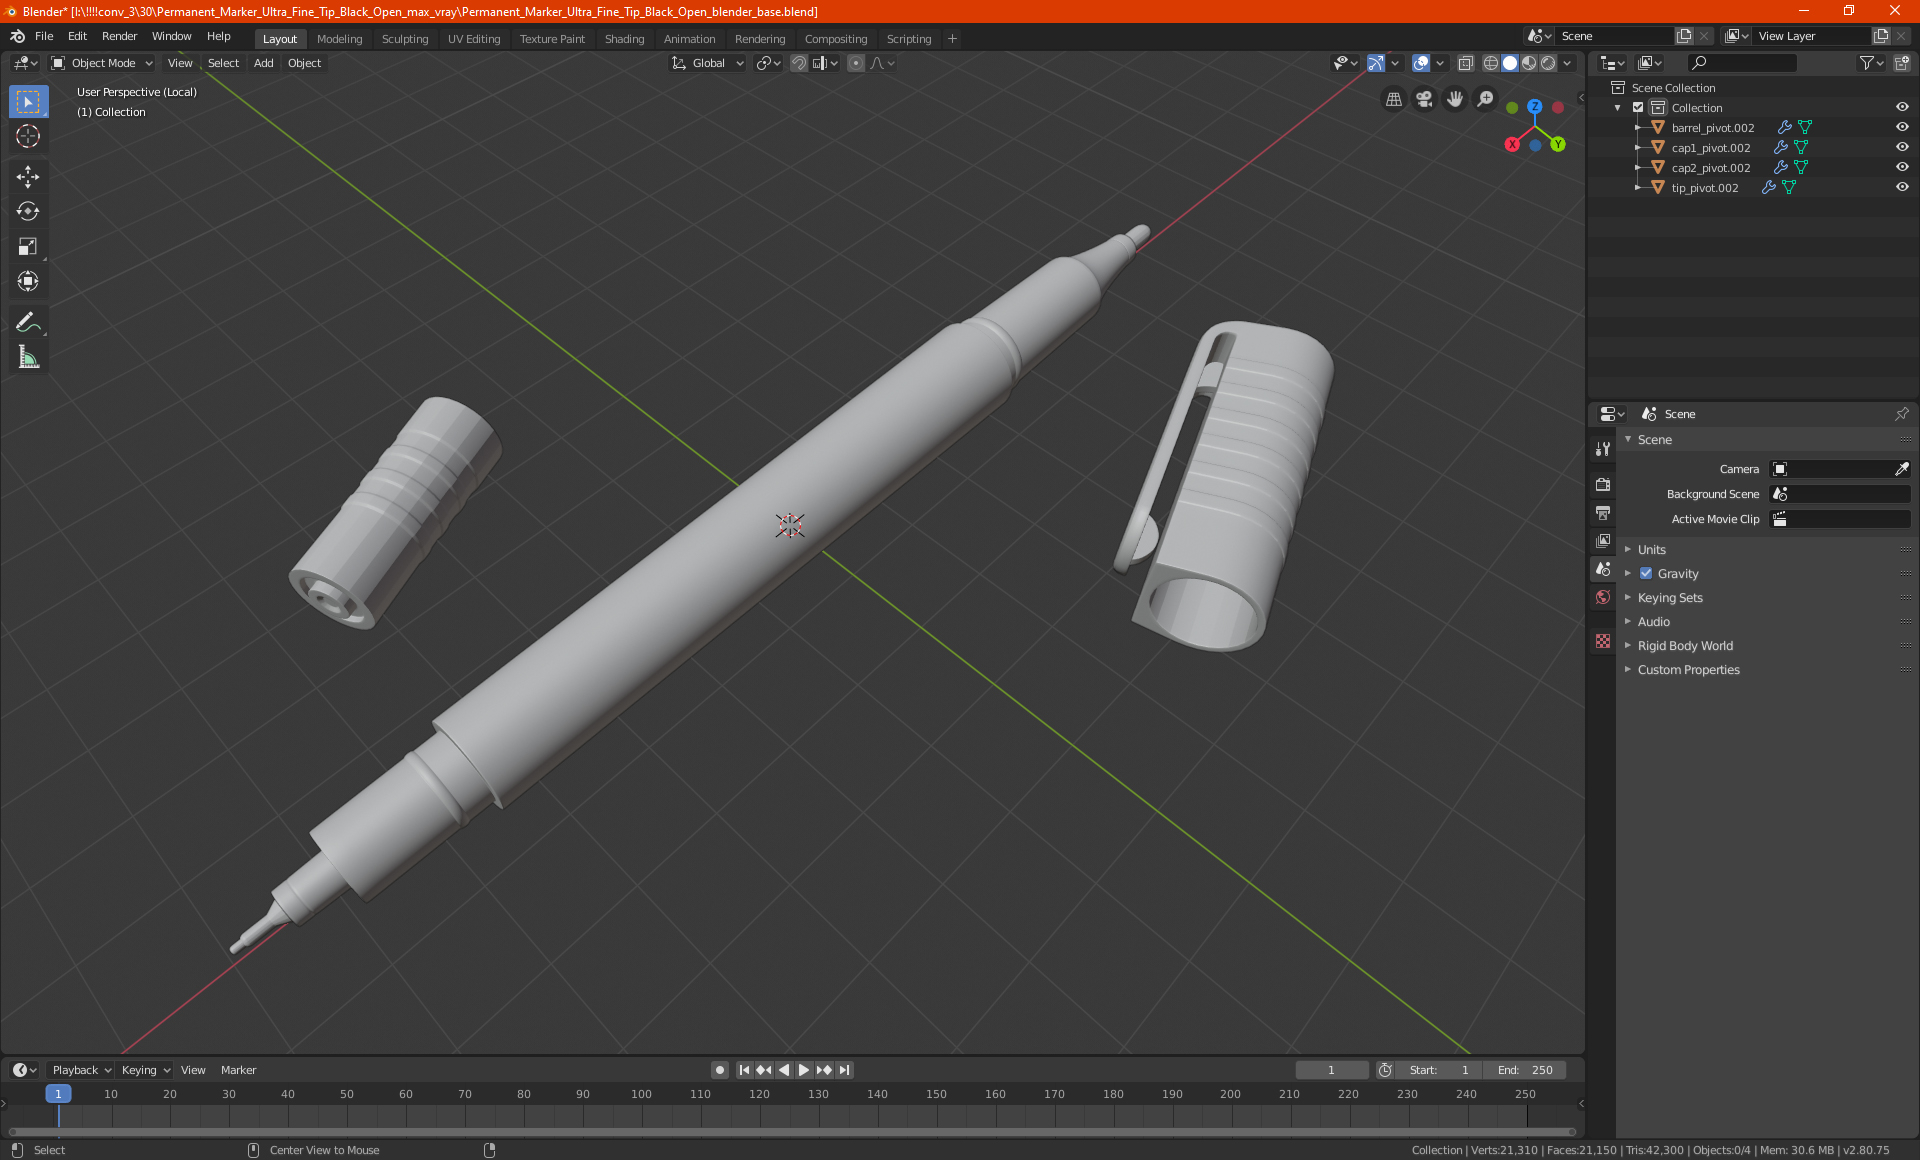
Task: Open the Render properties tab
Action: tap(1603, 485)
